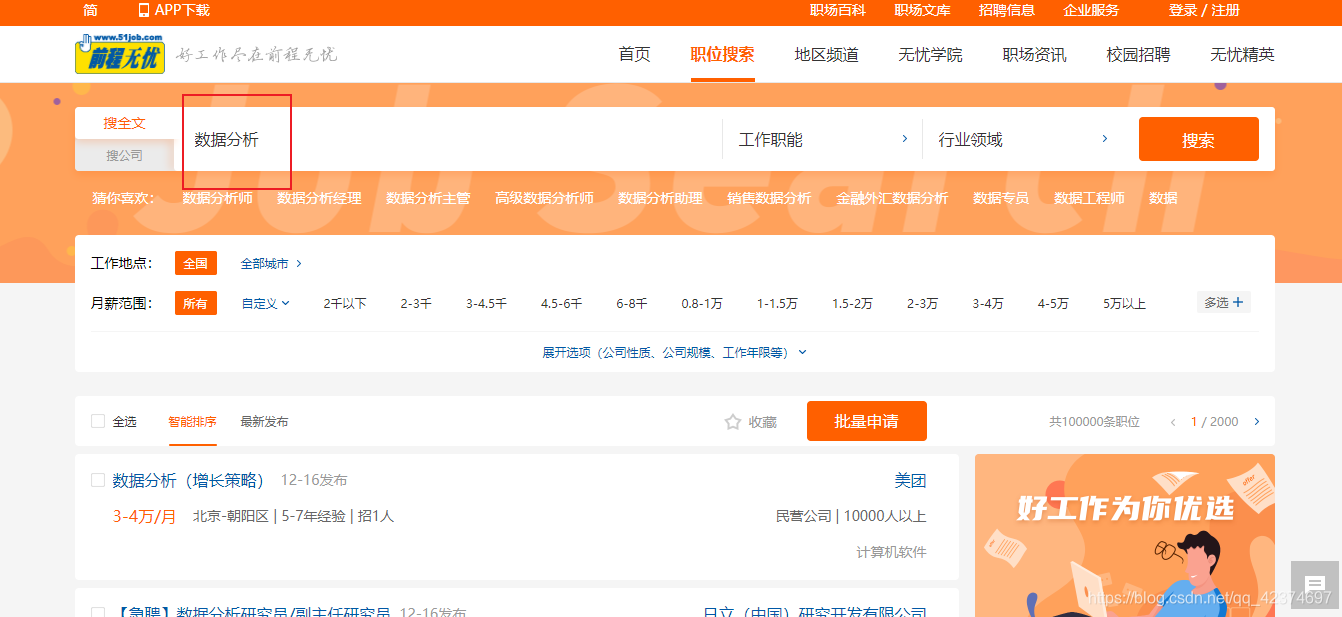Filter salary by 1-1.5万

777,303
